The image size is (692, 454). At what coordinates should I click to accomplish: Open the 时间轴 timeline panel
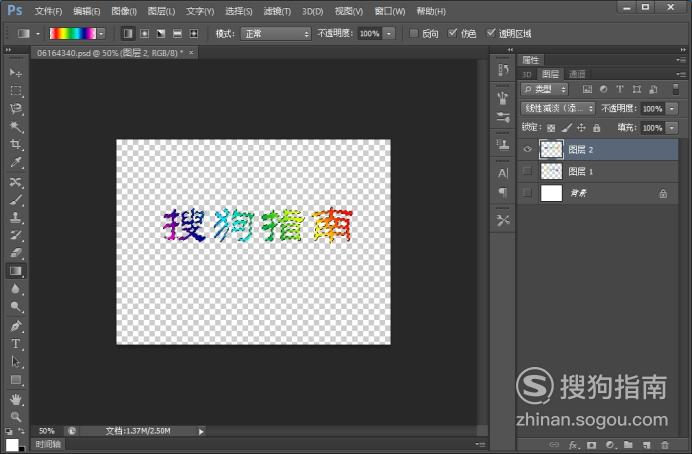pos(48,444)
